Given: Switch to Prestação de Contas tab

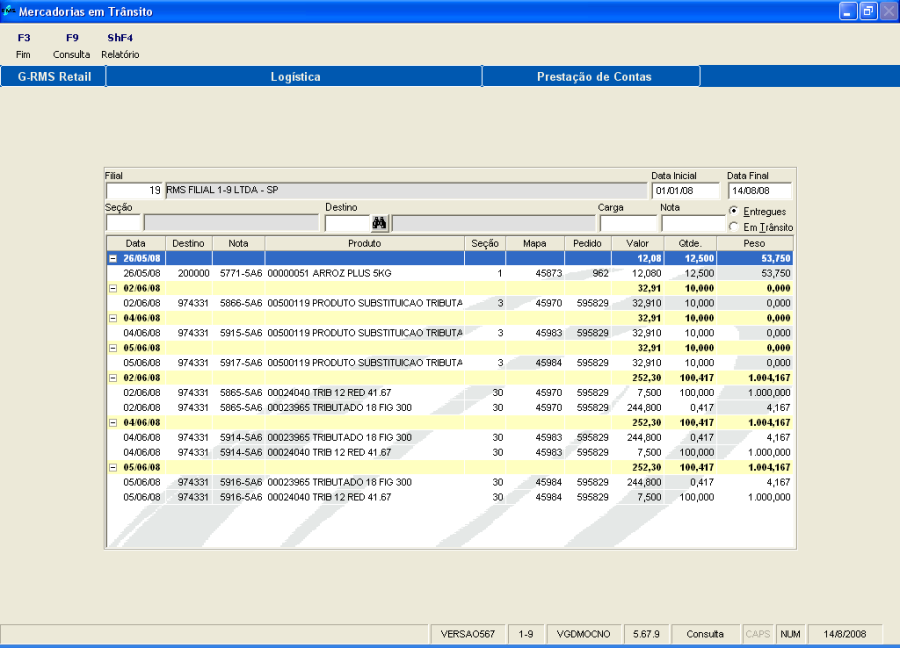Looking at the screenshot, I should [592, 77].
